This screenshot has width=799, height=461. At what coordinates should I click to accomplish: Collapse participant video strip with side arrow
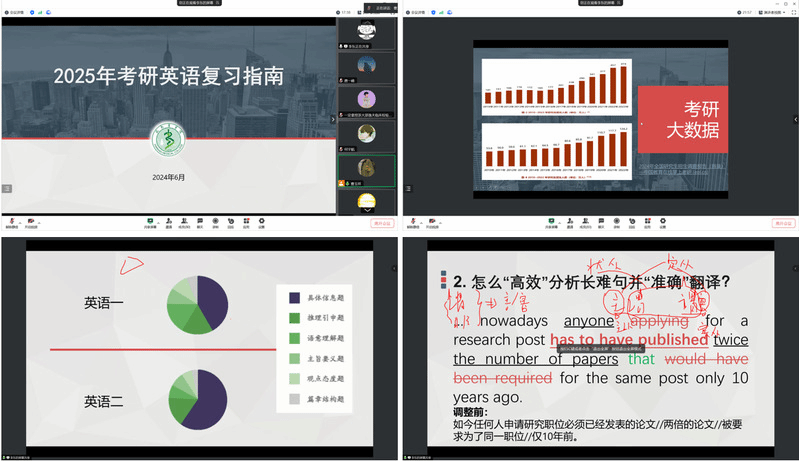[x=334, y=119]
